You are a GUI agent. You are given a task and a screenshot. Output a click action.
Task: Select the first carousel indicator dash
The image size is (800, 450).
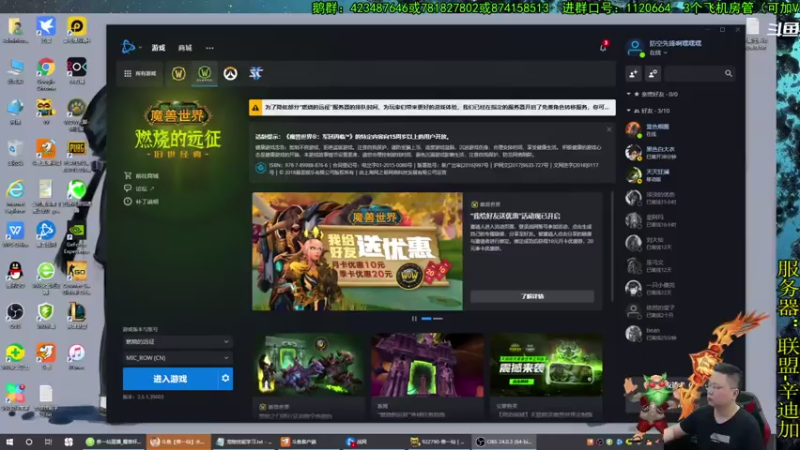[426, 318]
